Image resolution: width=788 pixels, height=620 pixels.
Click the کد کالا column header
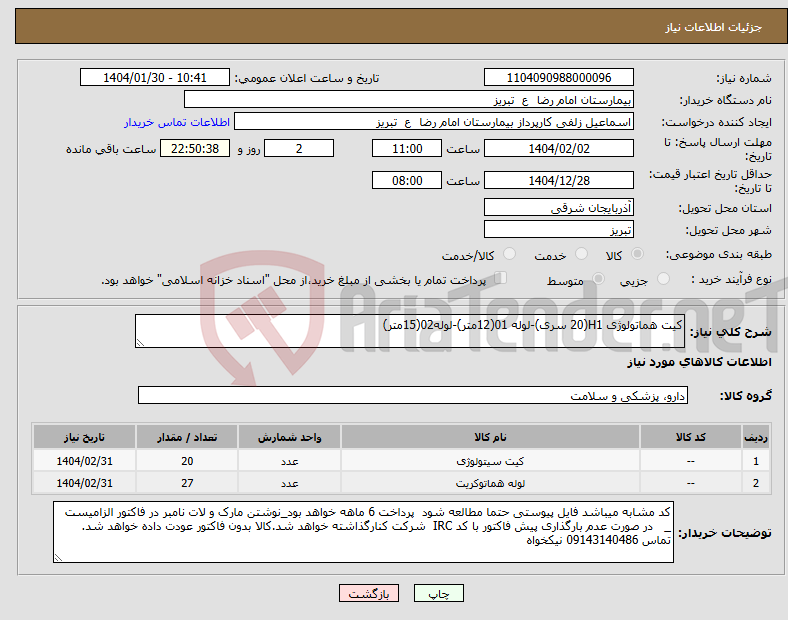691,437
